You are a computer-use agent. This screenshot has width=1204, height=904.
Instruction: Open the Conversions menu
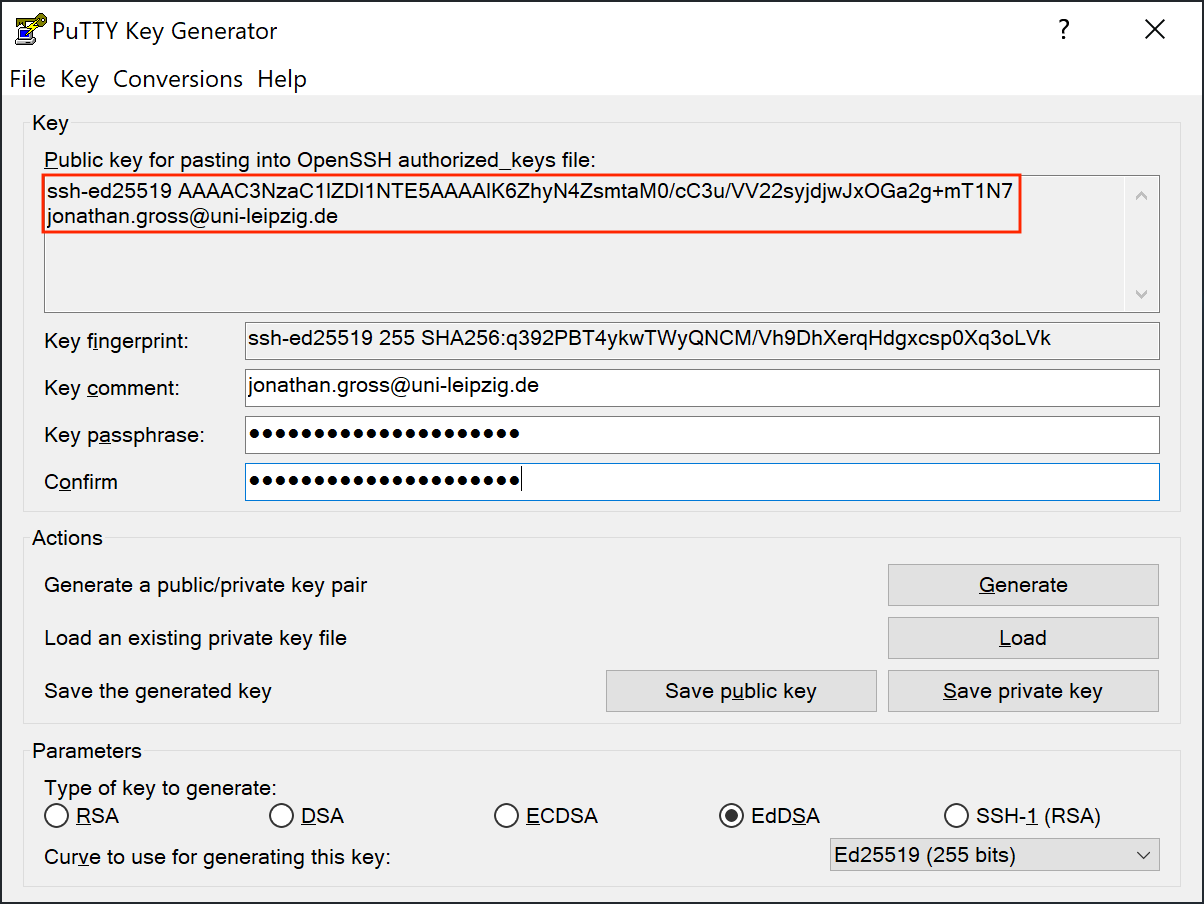pos(178,79)
